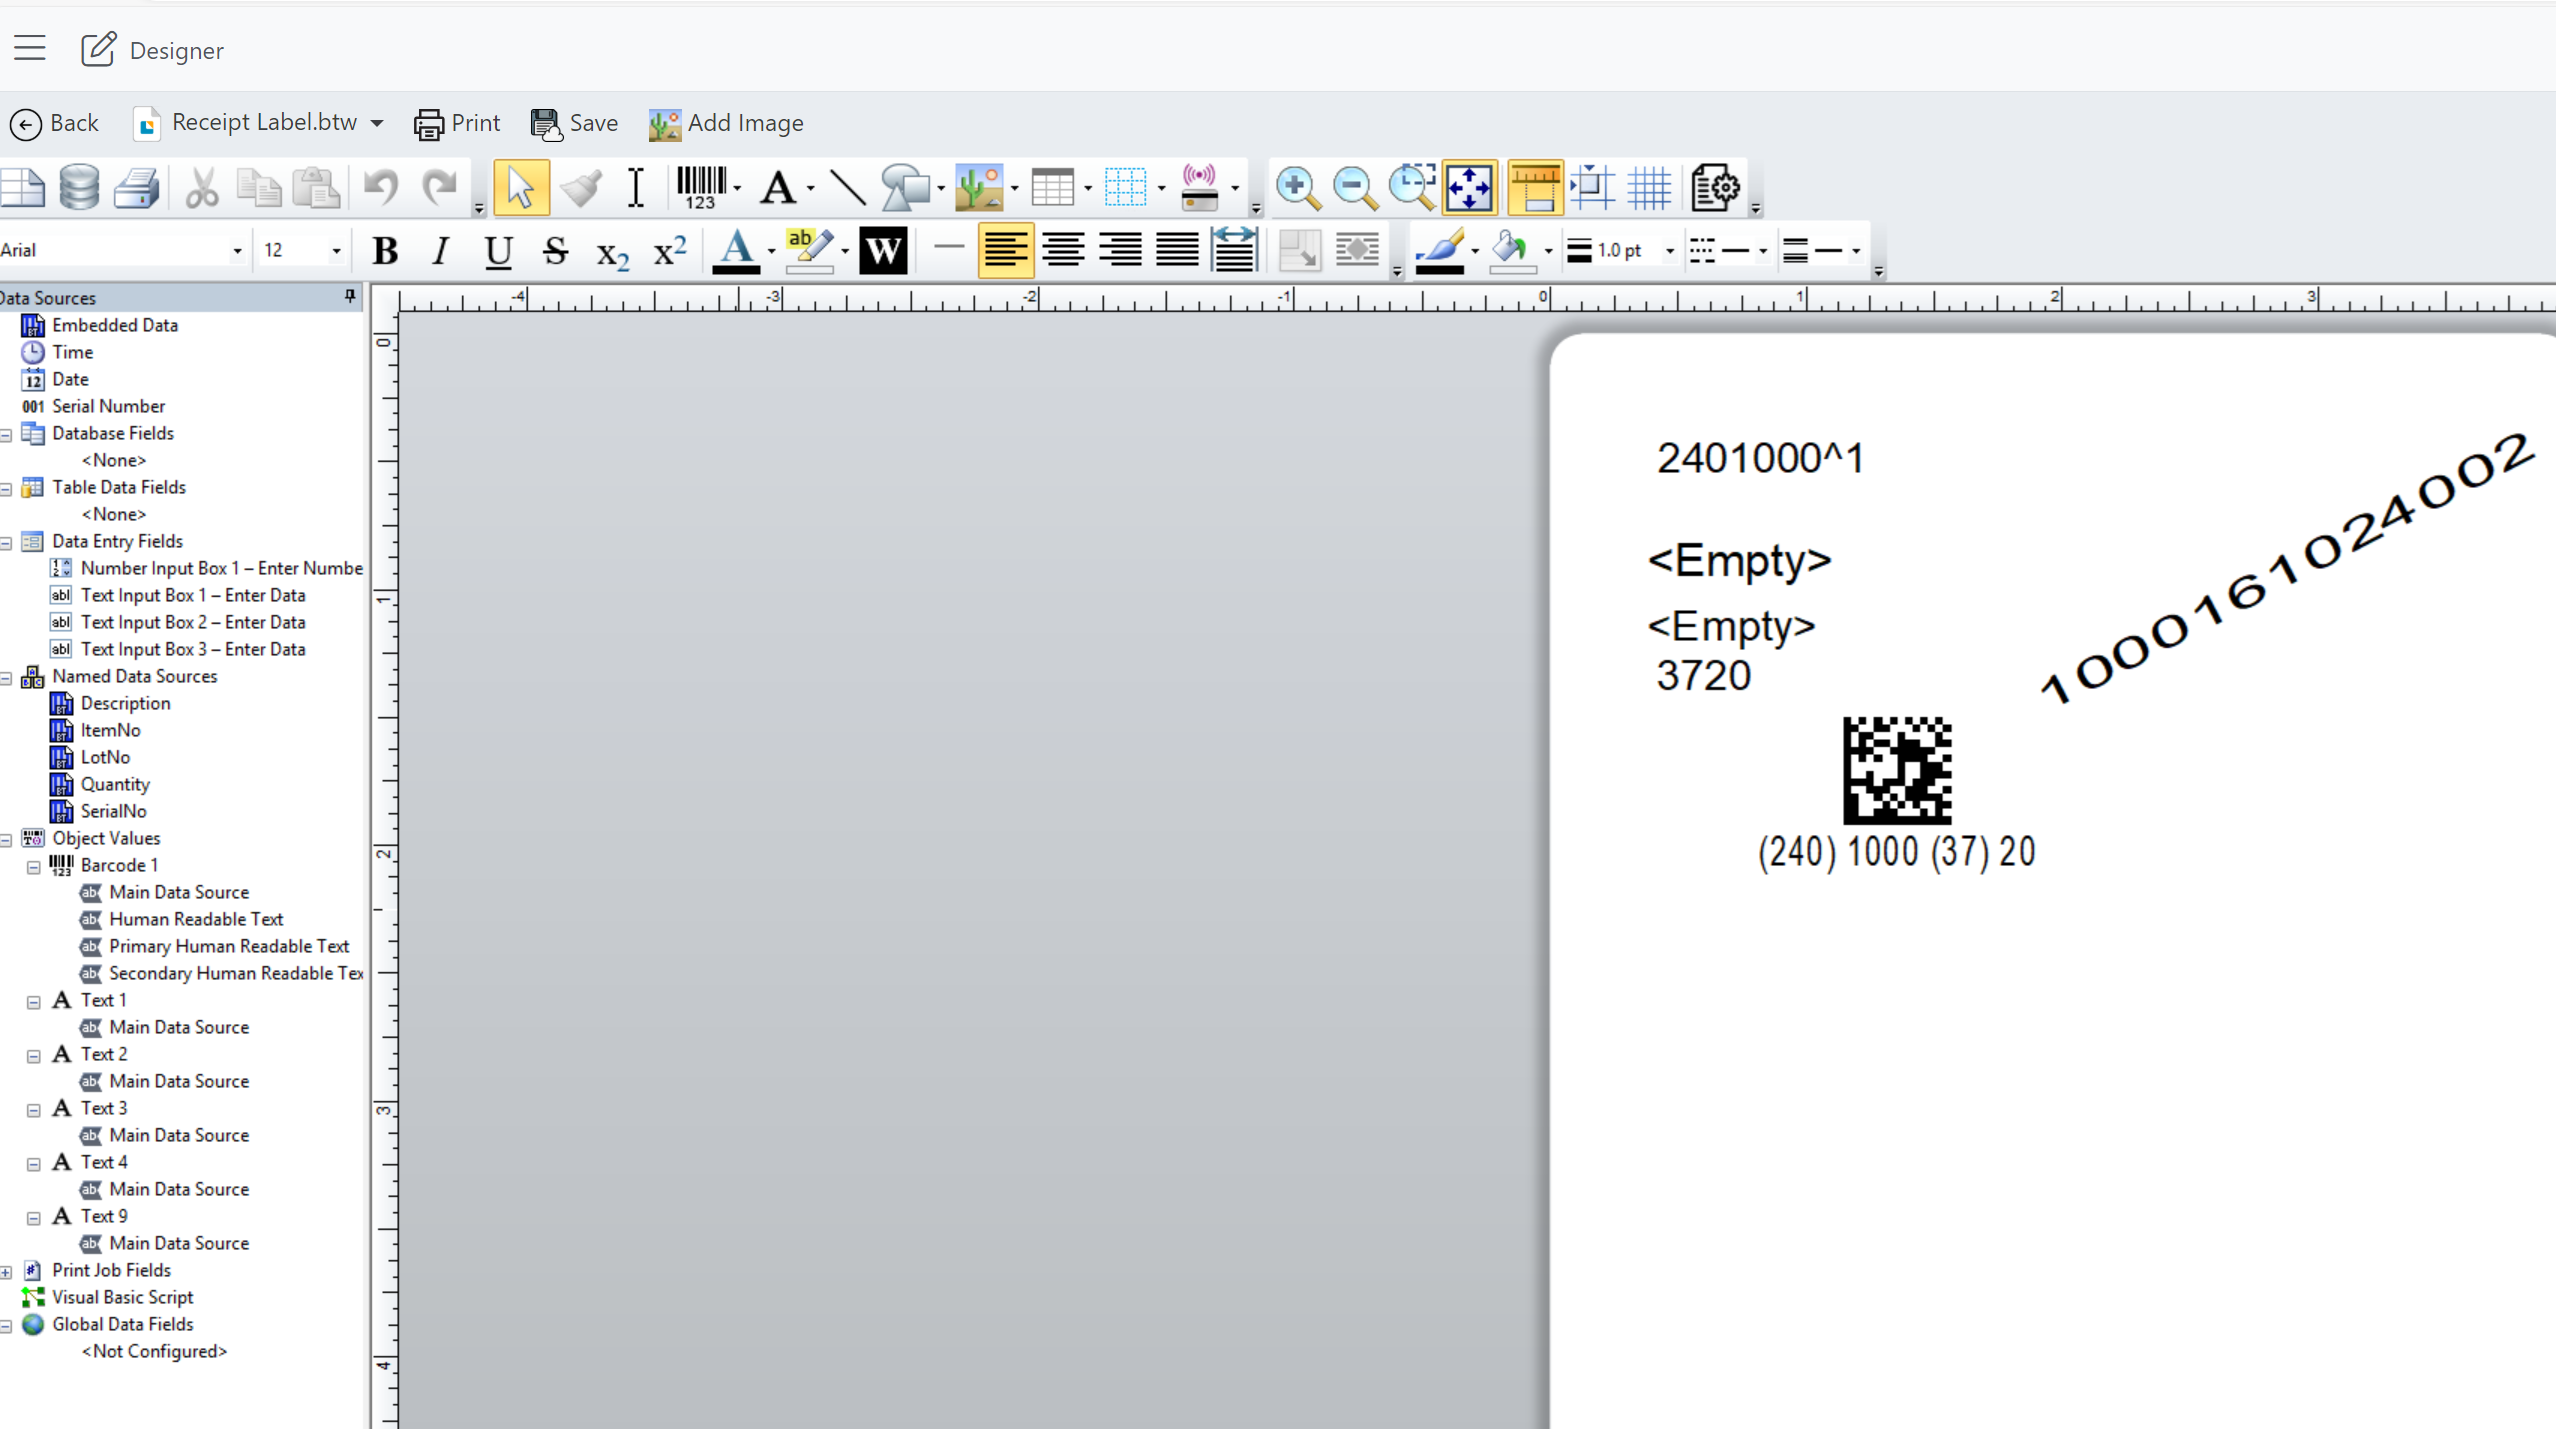Image resolution: width=2556 pixels, height=1429 pixels.
Task: Click the zoom out magnifier icon
Action: point(1354,187)
